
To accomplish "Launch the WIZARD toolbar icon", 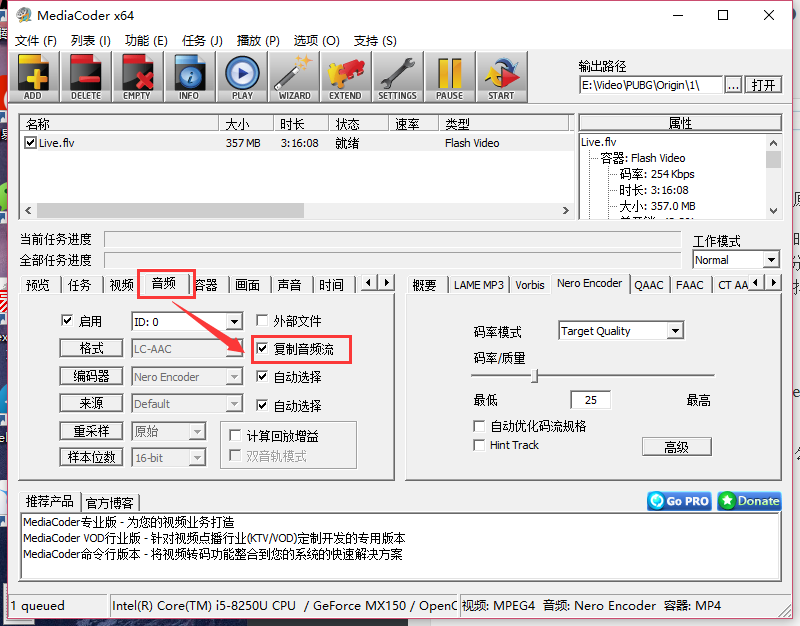I will pos(294,77).
